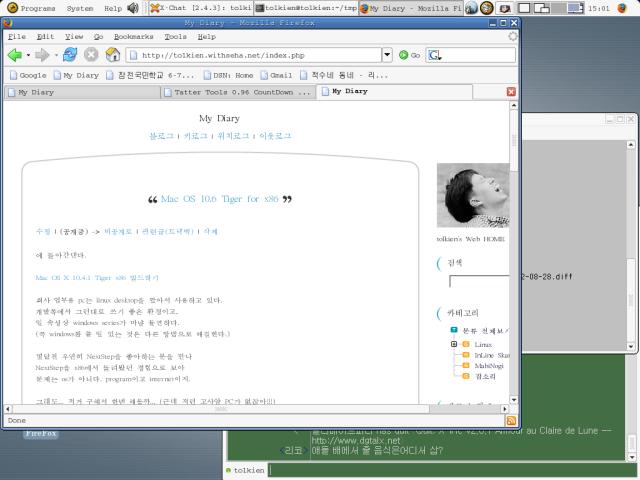Click the Firefox icon at panel right end
Image resolution: width=640 pixels, height=480 pixels.
click(x=622, y=8)
